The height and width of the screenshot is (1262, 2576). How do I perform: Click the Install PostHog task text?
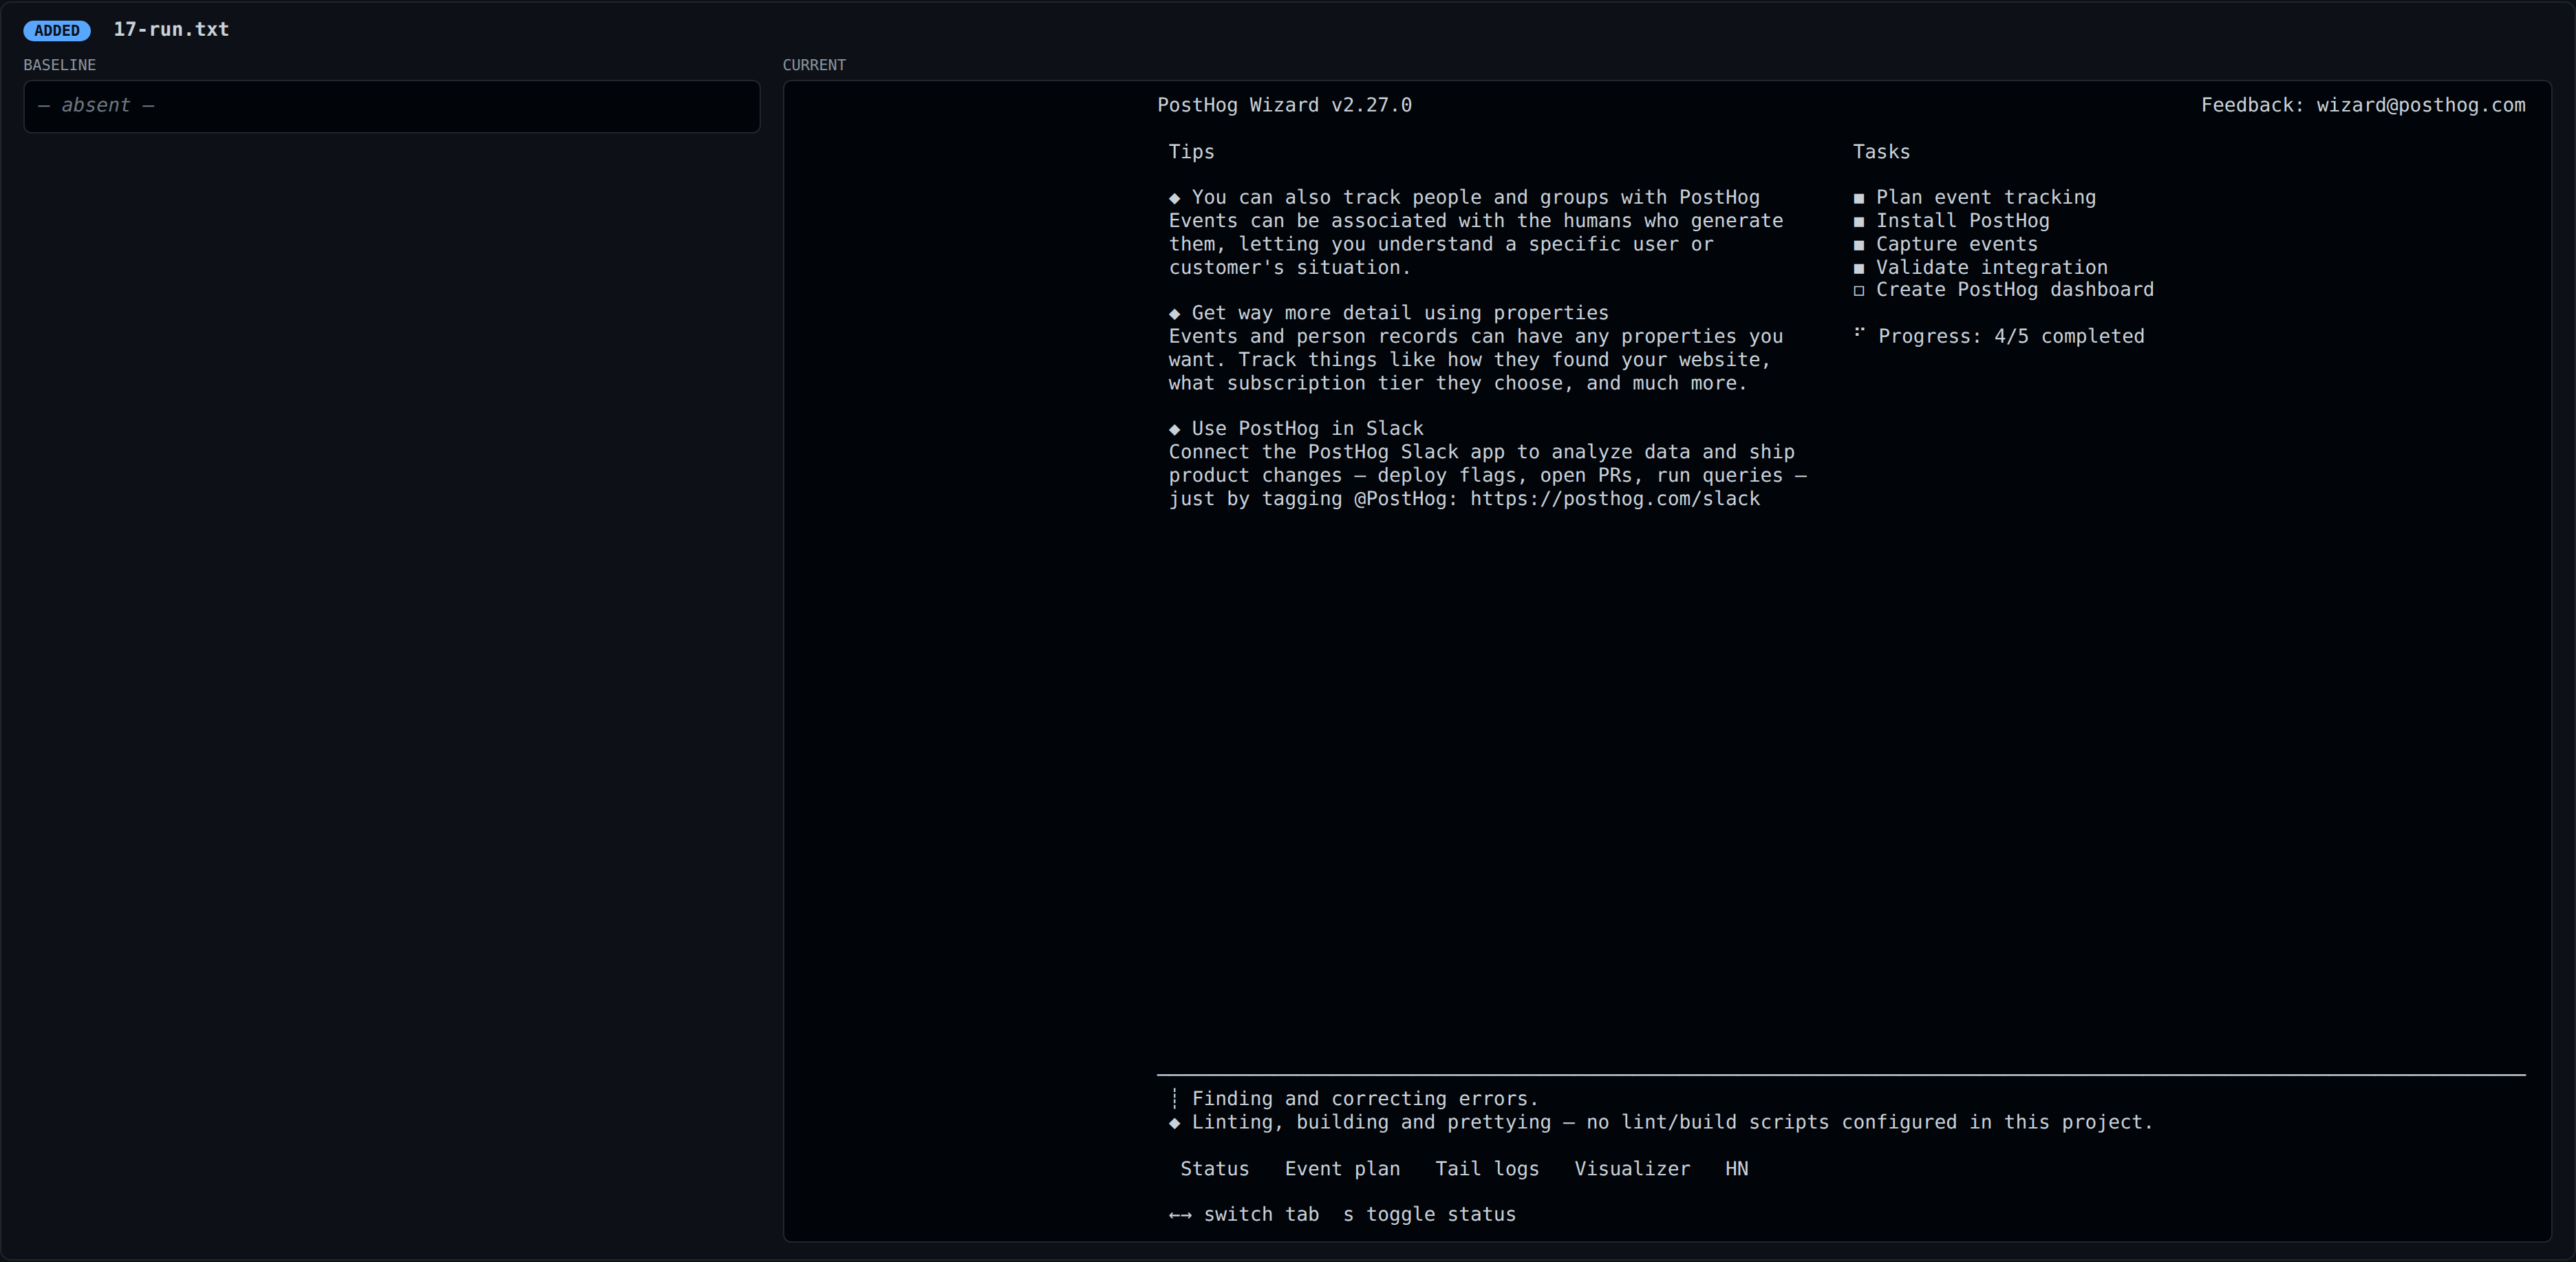click(x=1962, y=220)
